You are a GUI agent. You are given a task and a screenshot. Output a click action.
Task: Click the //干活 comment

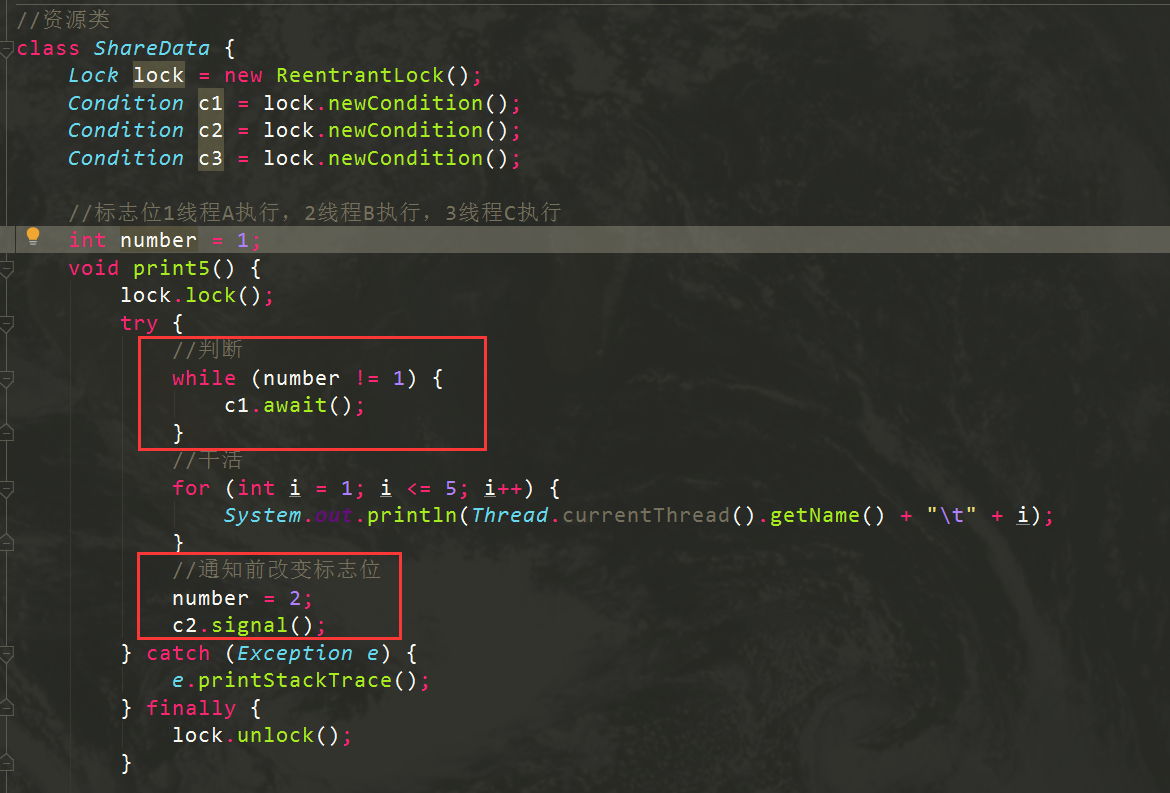[207, 460]
